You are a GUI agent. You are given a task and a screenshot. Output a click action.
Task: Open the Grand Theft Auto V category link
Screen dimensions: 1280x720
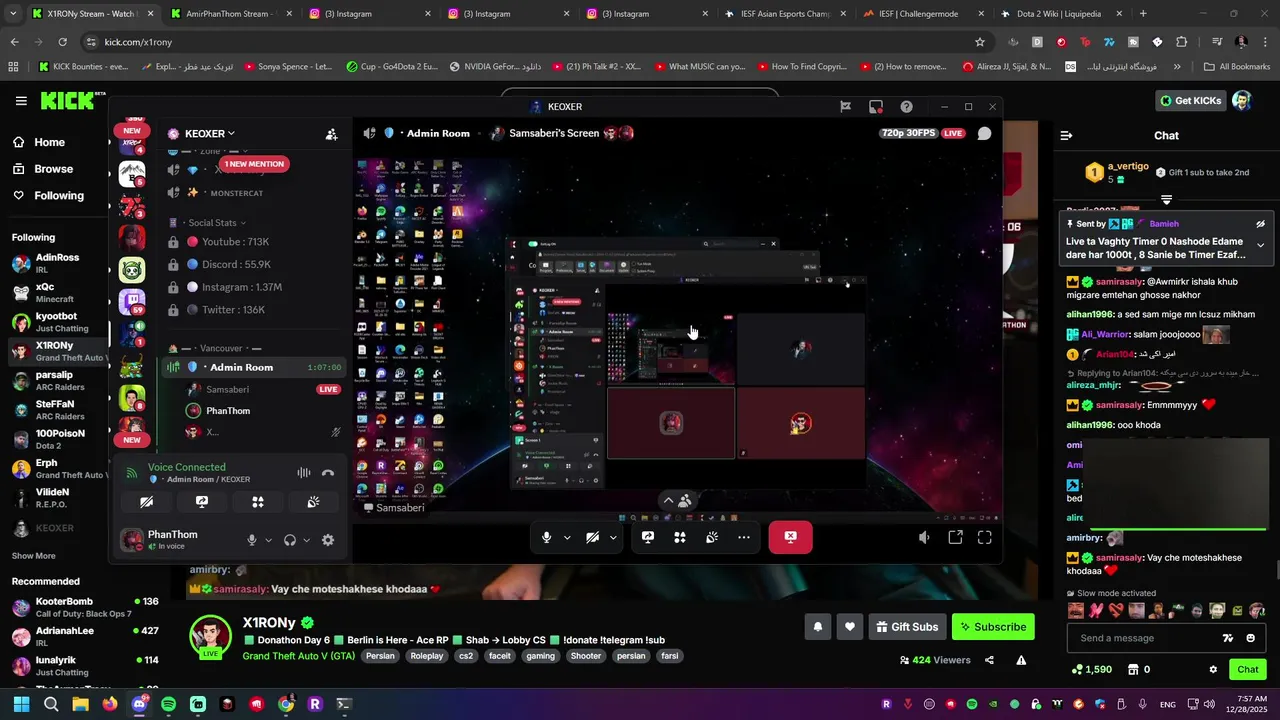298,656
